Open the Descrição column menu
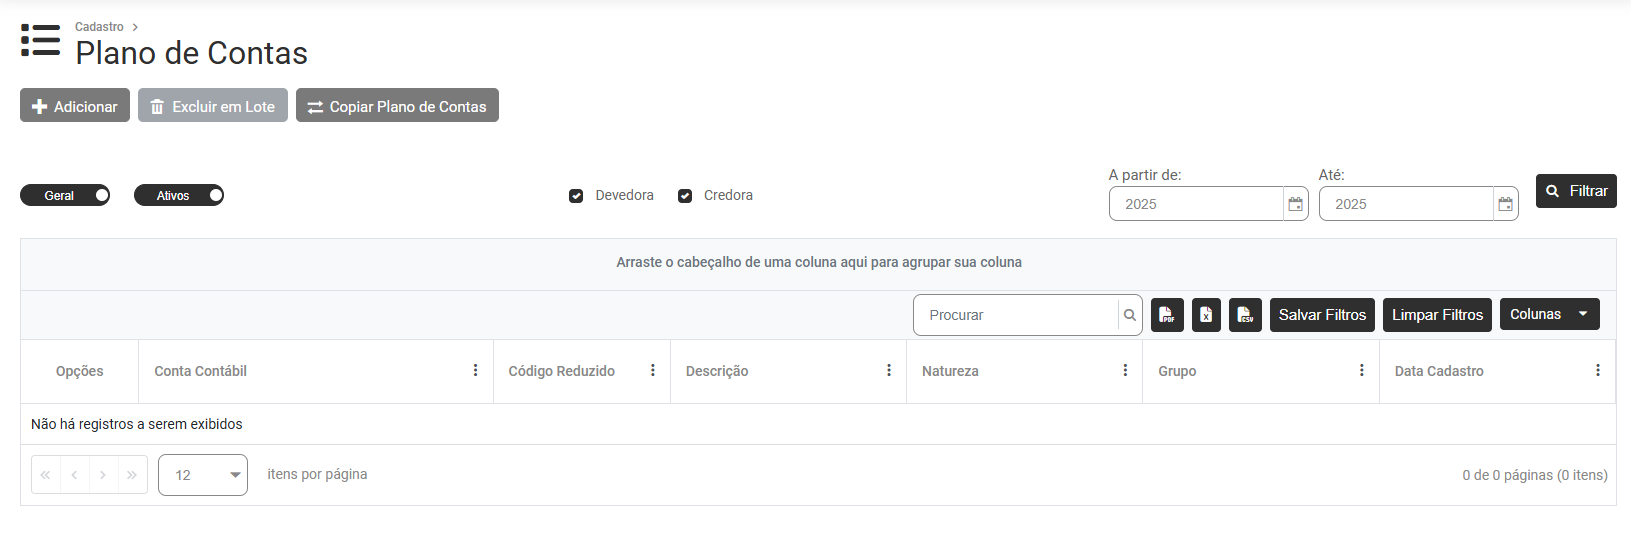This screenshot has height=555, width=1631. tap(889, 371)
